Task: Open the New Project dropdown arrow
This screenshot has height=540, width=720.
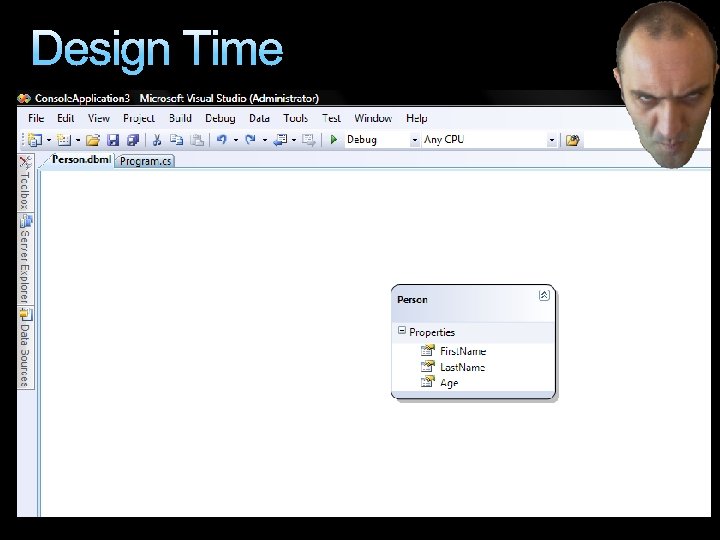Action: tap(49, 140)
